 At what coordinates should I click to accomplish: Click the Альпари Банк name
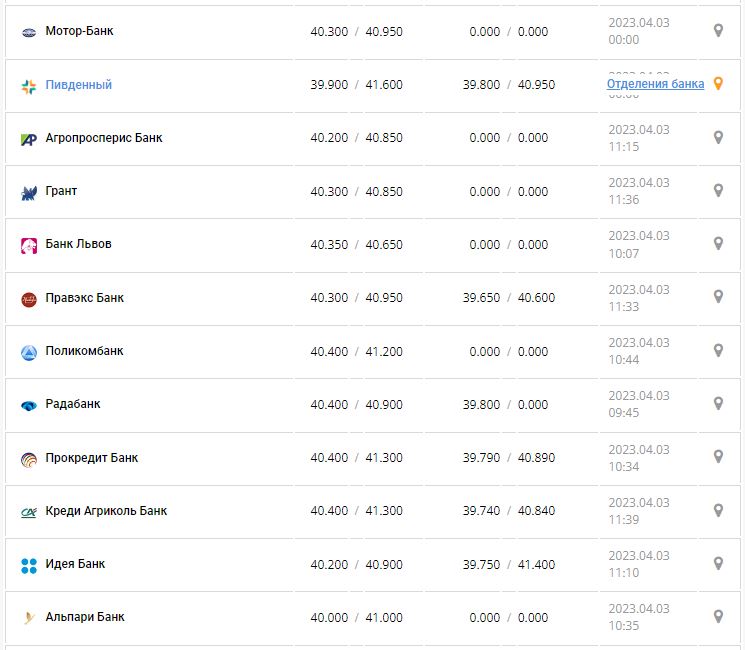(85, 617)
